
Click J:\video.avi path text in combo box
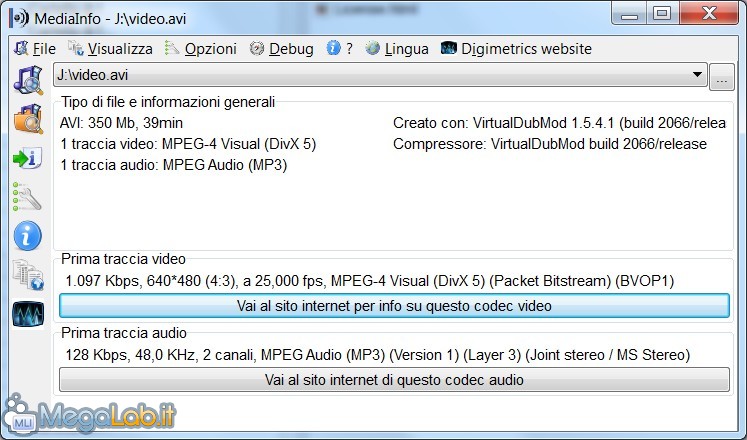92,75
